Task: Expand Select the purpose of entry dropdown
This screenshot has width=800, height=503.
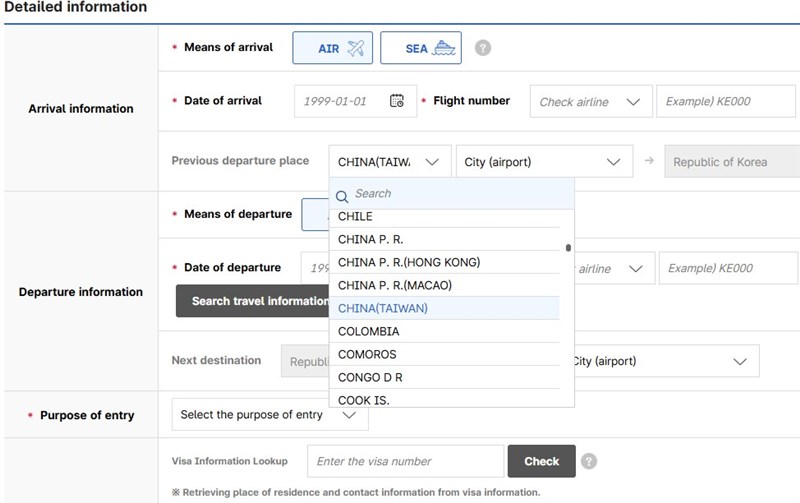Action: click(x=270, y=415)
